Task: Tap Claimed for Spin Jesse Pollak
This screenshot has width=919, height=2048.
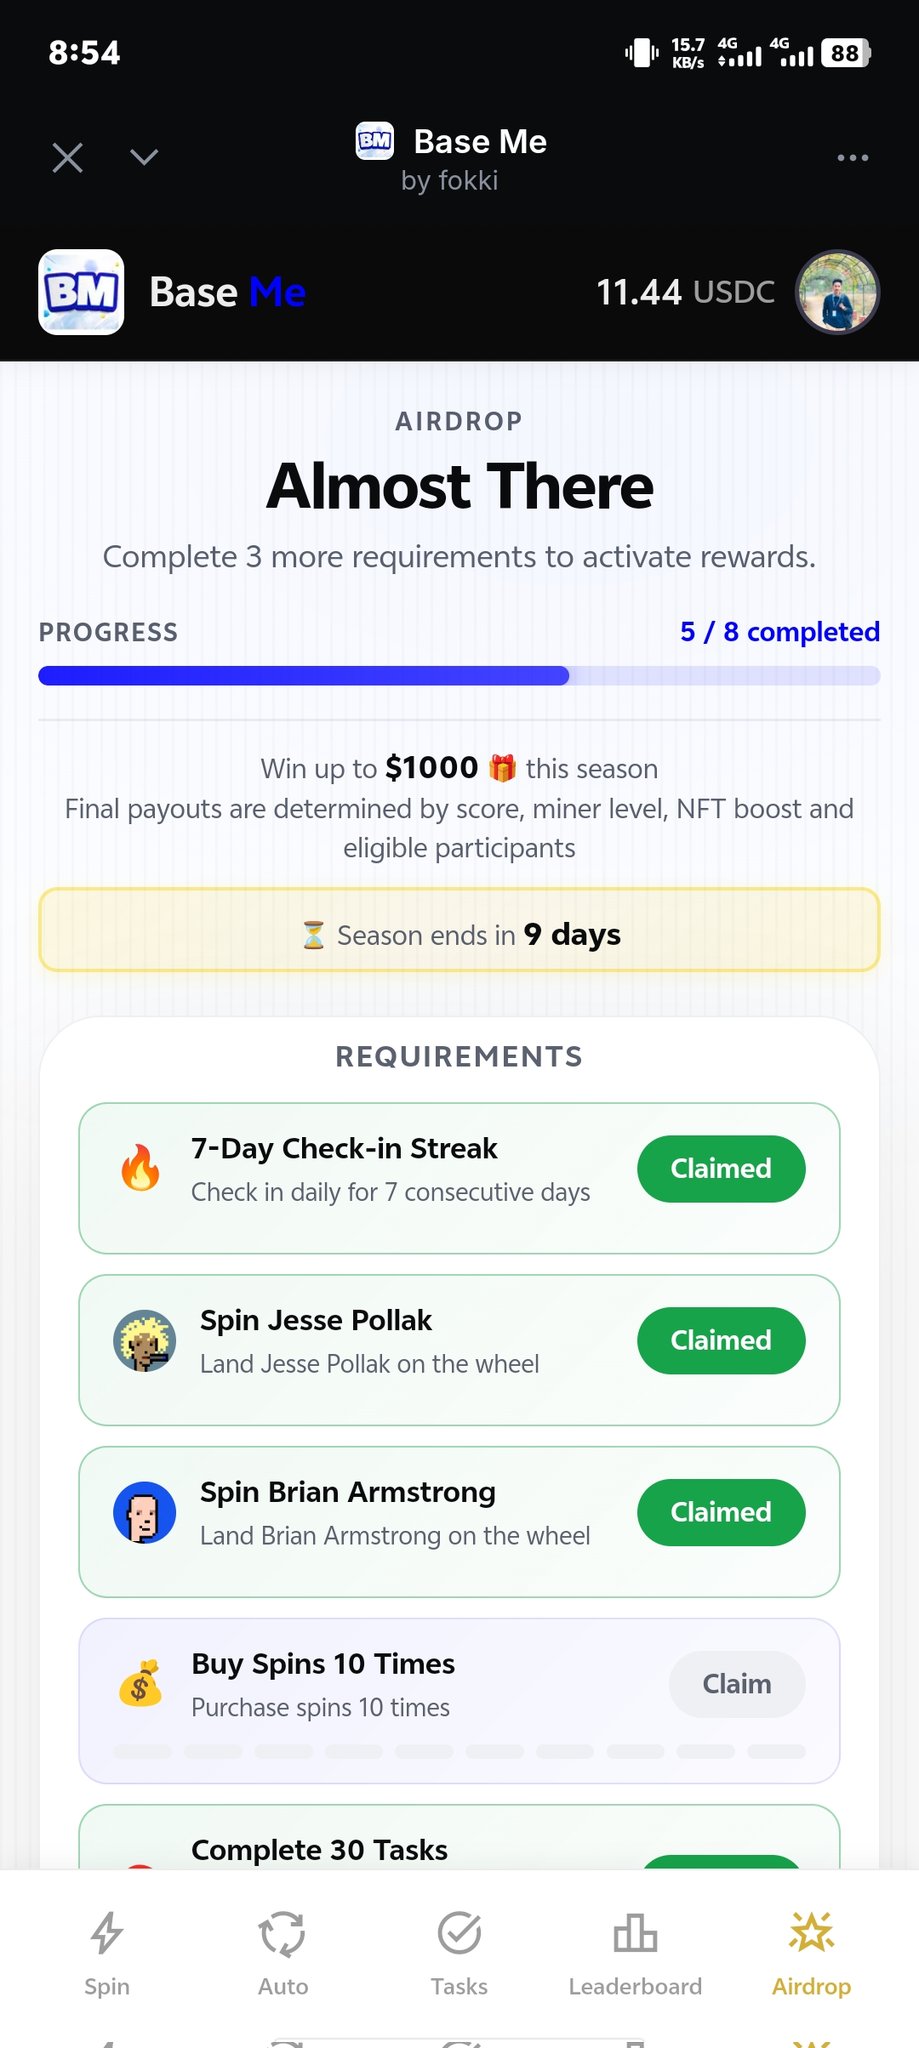Action: coord(721,1340)
